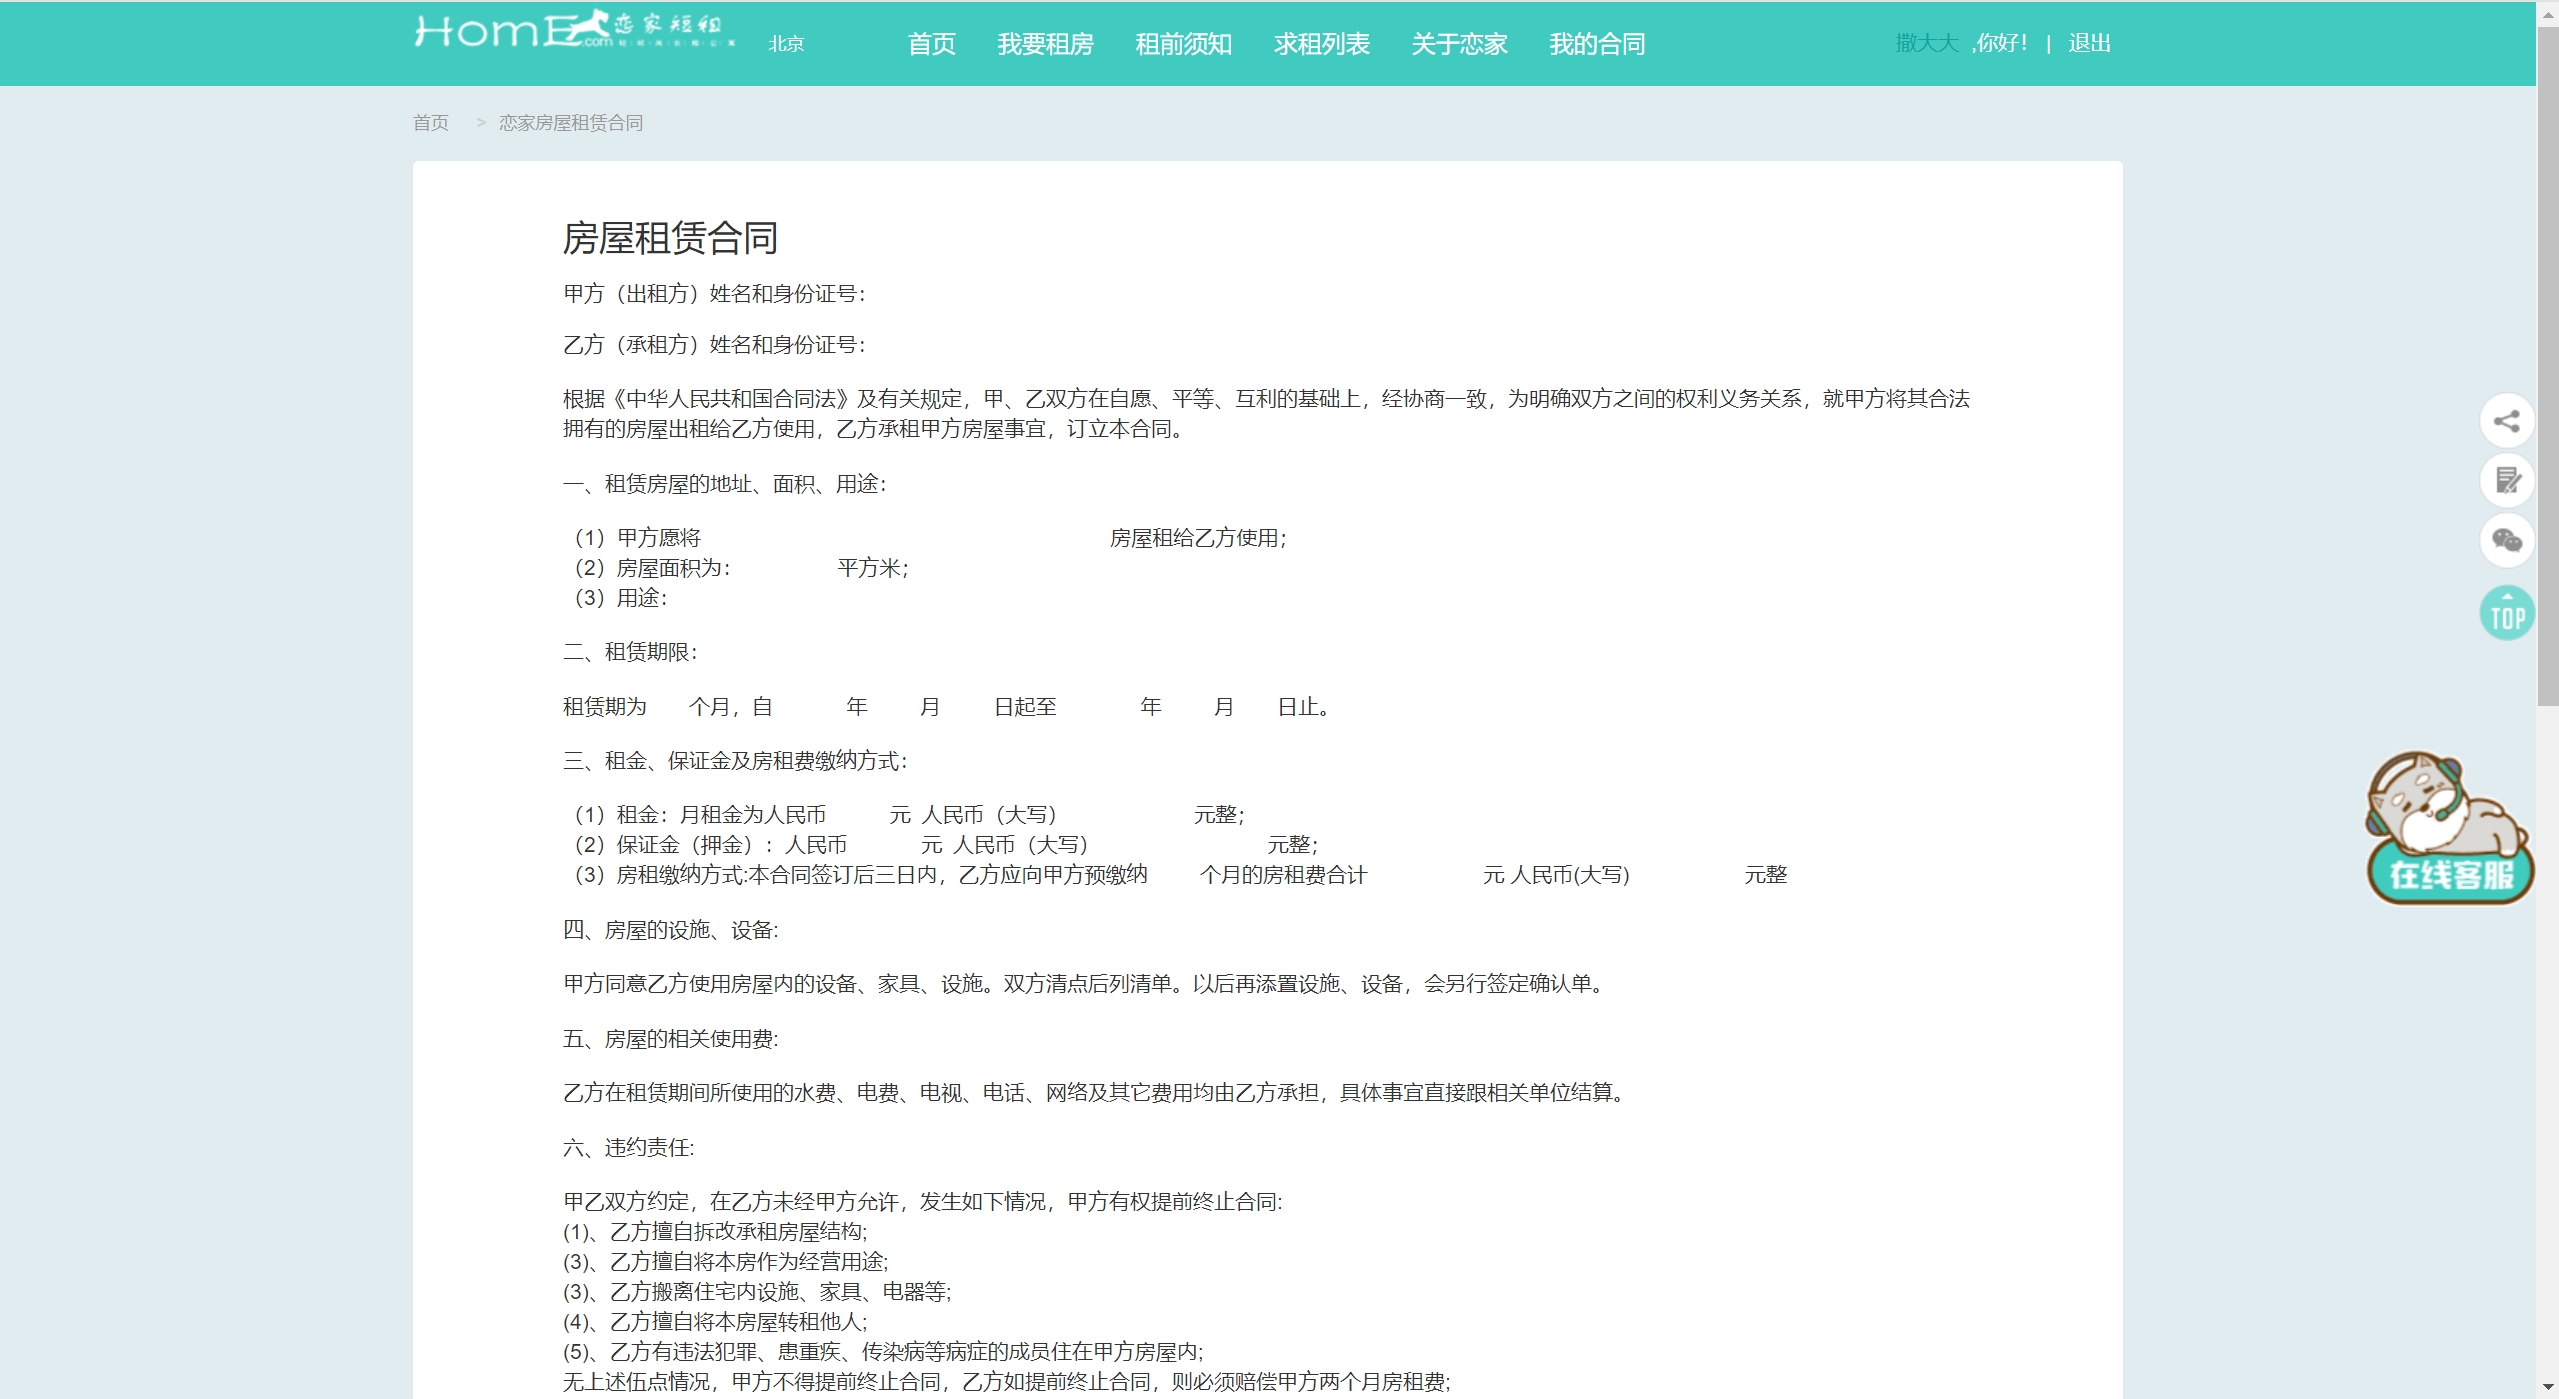Click the 撒大大 username link
The height and width of the screenshot is (1399, 2559).
tap(1926, 43)
